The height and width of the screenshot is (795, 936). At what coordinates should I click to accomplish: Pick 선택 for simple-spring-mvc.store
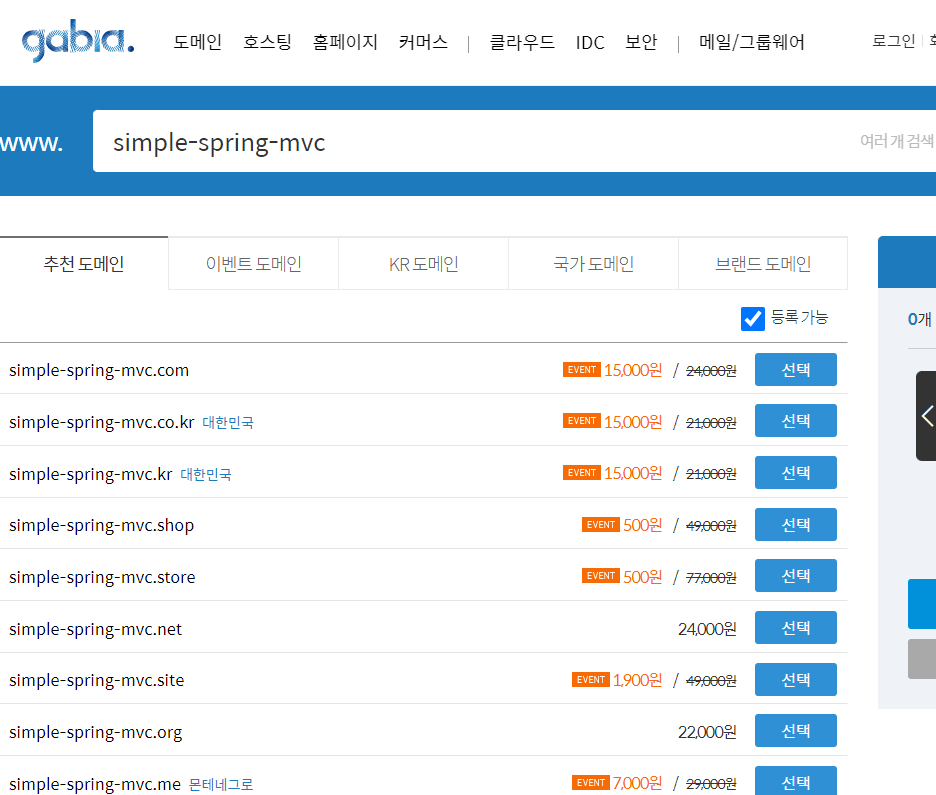coord(796,576)
